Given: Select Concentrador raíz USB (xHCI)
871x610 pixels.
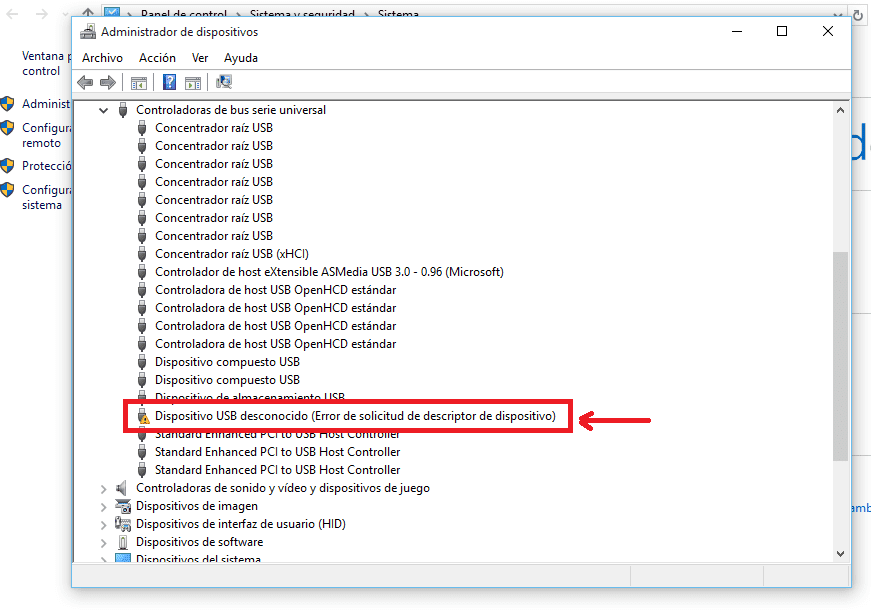Looking at the screenshot, I should pos(232,254).
